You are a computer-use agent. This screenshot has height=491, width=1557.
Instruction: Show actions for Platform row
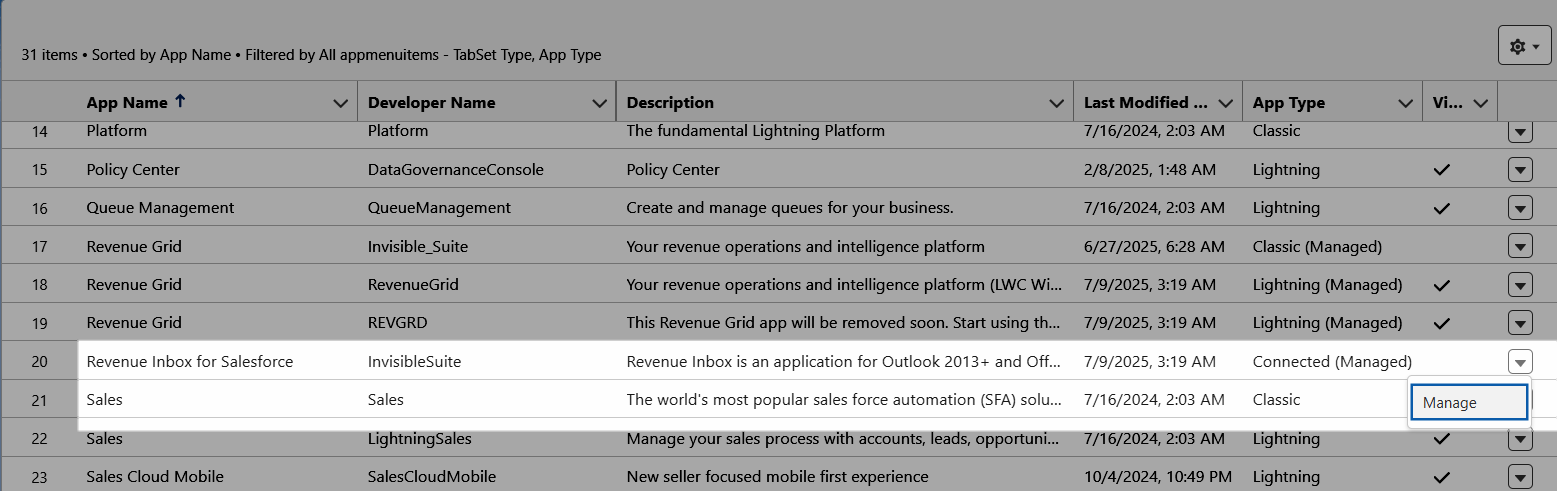point(1520,132)
